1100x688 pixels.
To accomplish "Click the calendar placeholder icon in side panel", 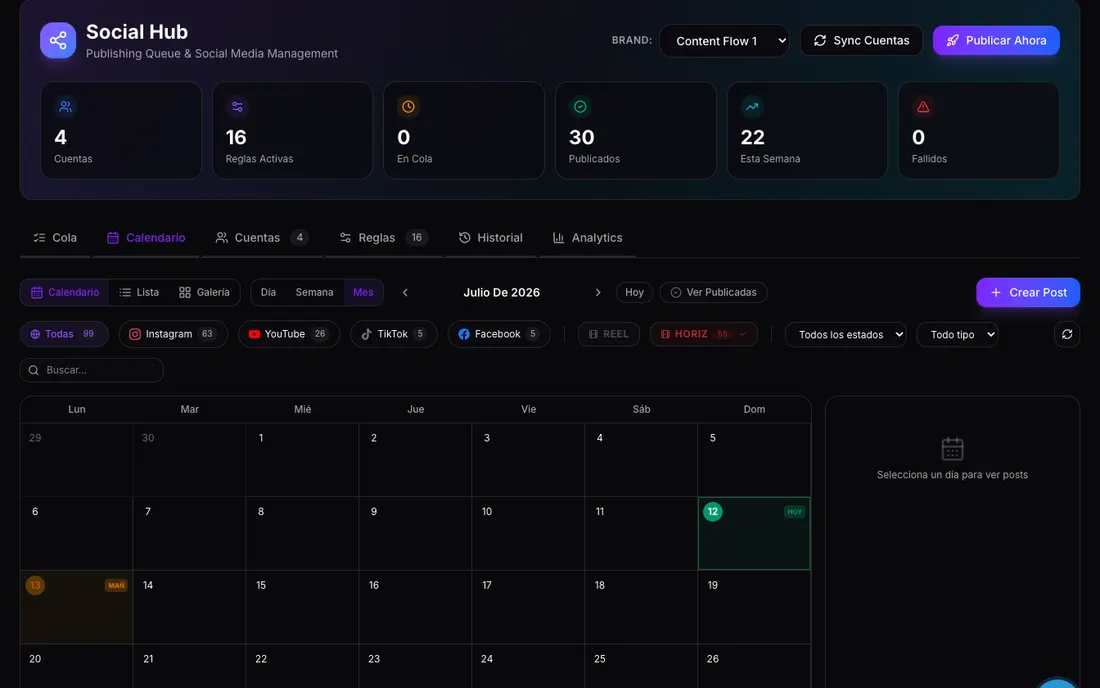I will point(952,449).
